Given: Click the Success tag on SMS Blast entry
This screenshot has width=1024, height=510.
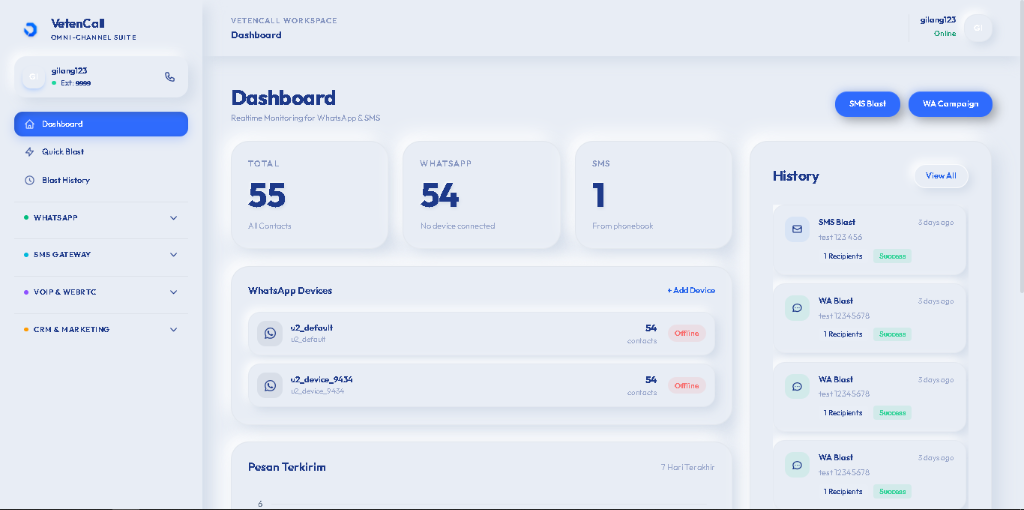Looking at the screenshot, I should click(x=892, y=256).
